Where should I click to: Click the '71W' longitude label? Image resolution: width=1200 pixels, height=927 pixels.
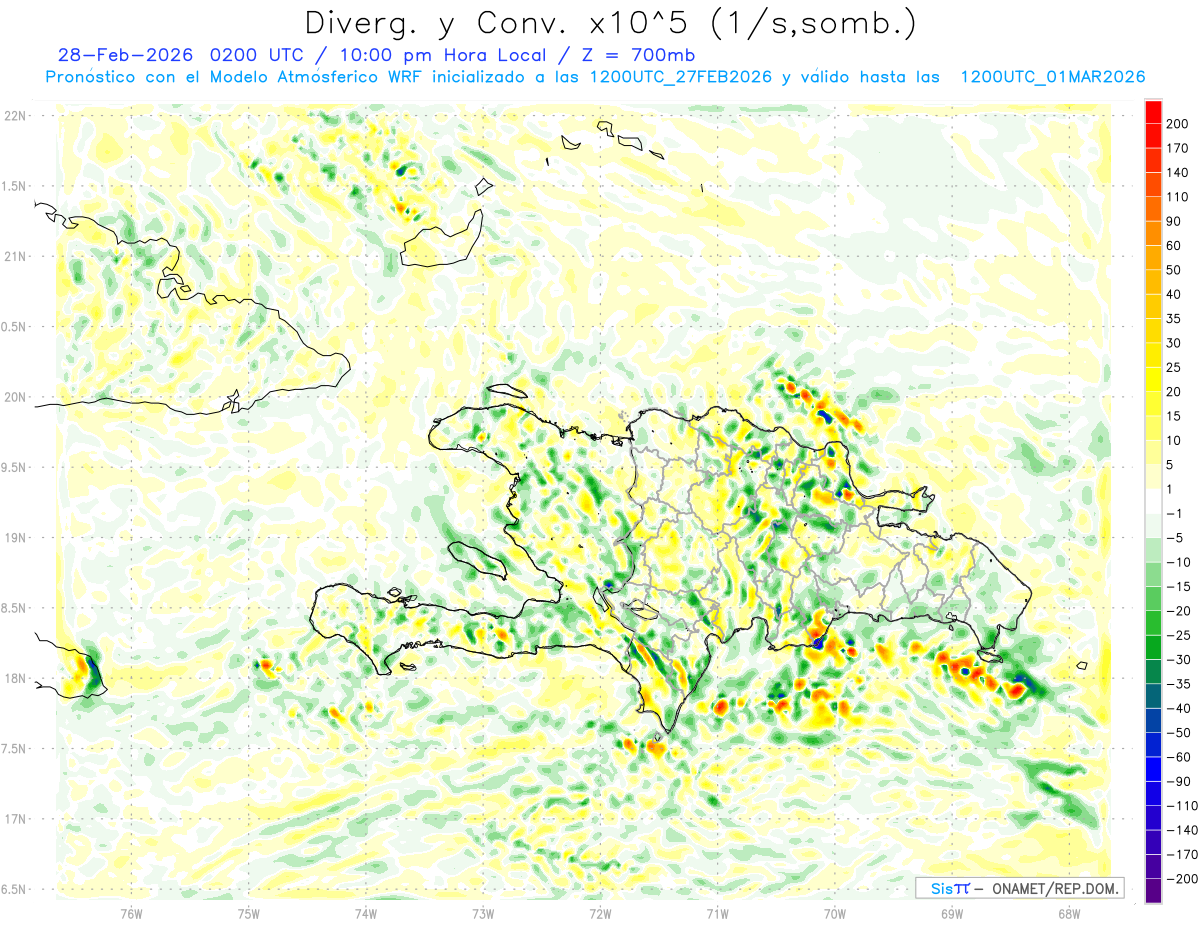click(717, 913)
